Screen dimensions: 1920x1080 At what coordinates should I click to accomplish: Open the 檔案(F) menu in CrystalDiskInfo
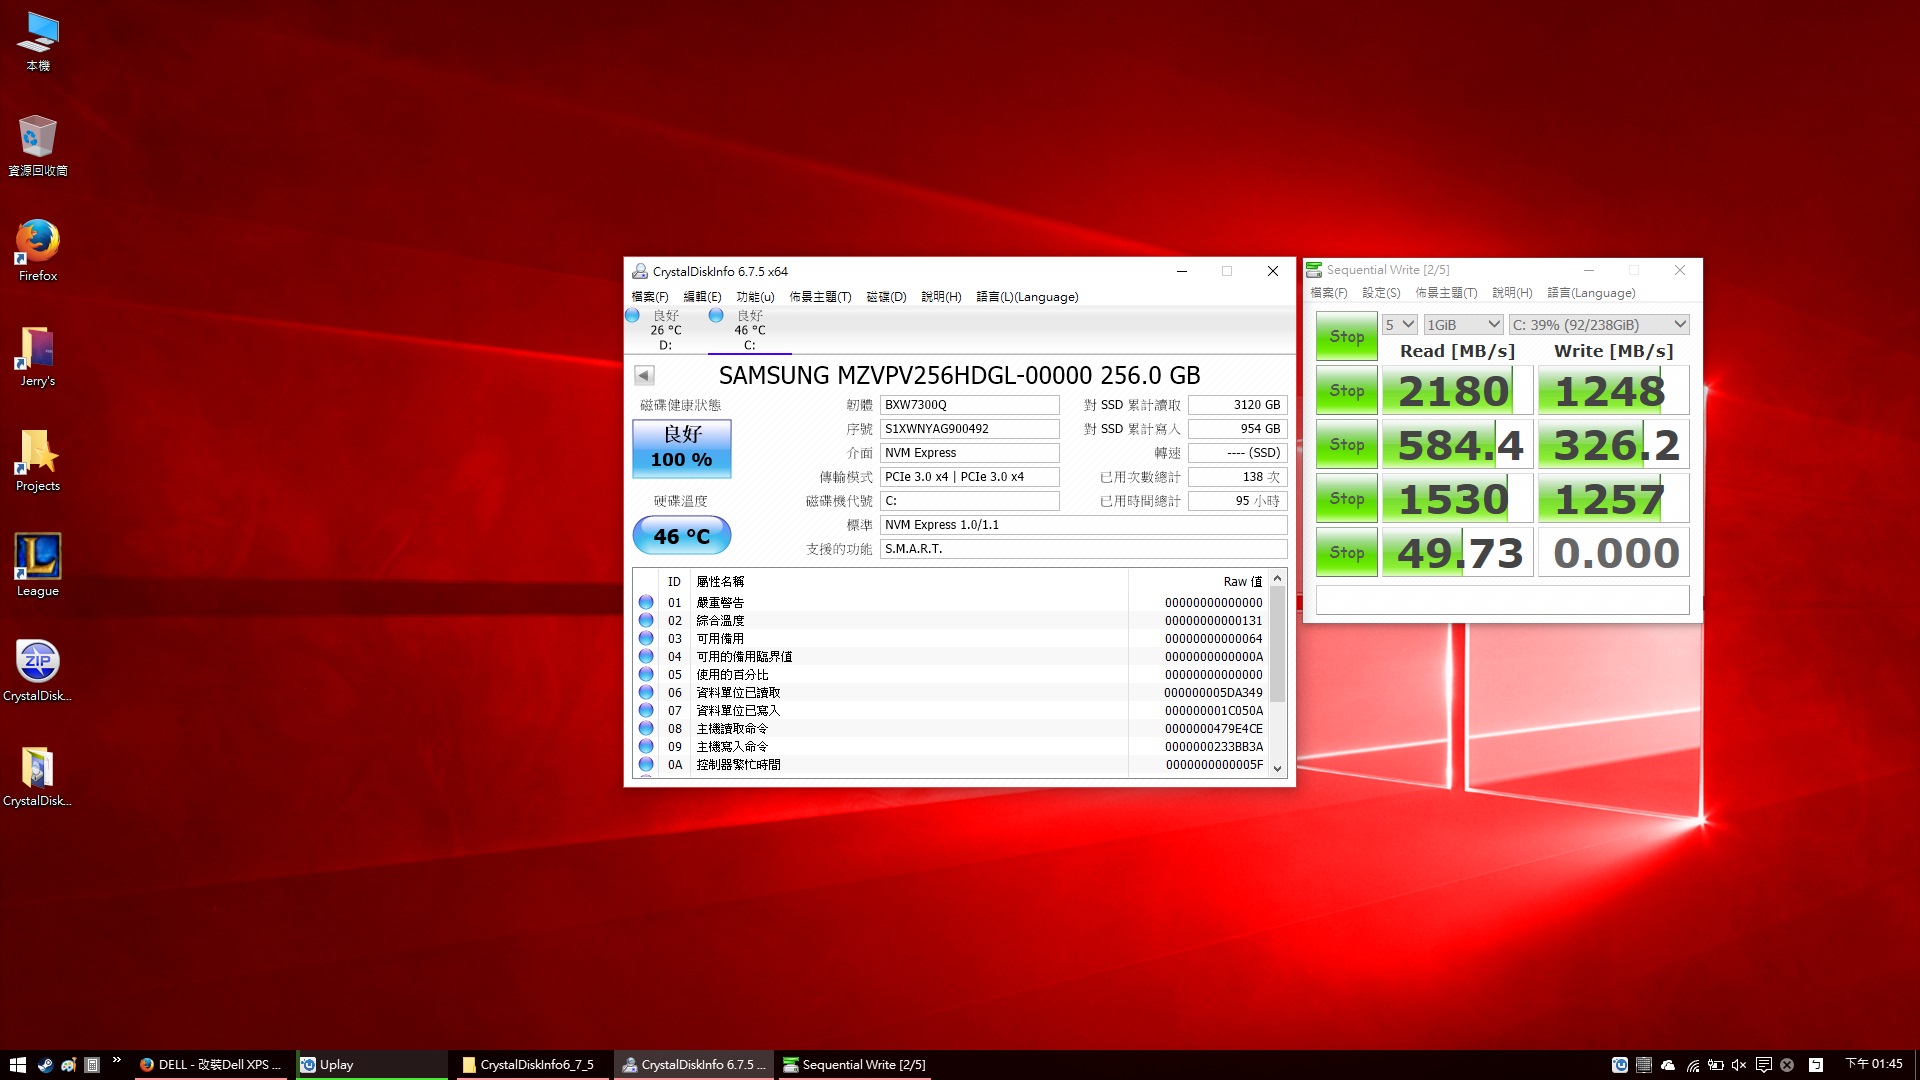pyautogui.click(x=650, y=297)
